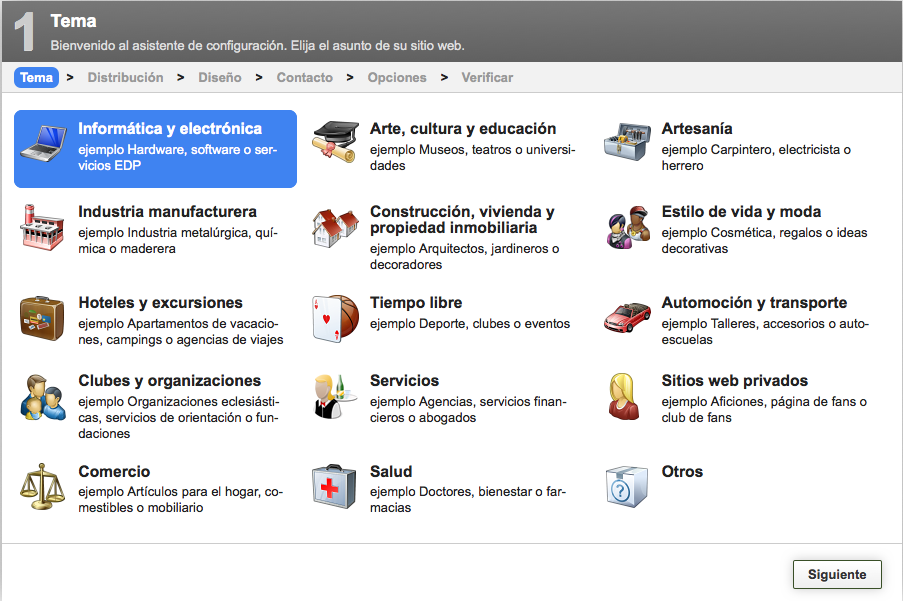Viewport: 903px width, 601px height.
Task: Select the graduation cap icon for Arte, cultura
Action: (335, 143)
